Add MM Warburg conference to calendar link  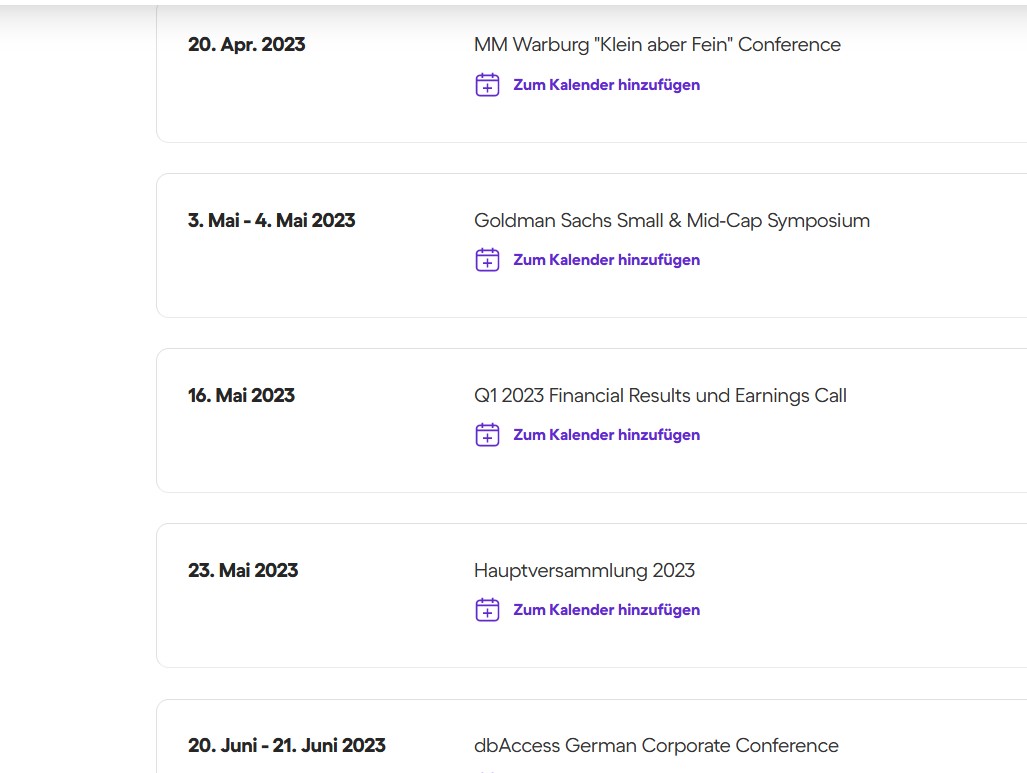pos(606,85)
